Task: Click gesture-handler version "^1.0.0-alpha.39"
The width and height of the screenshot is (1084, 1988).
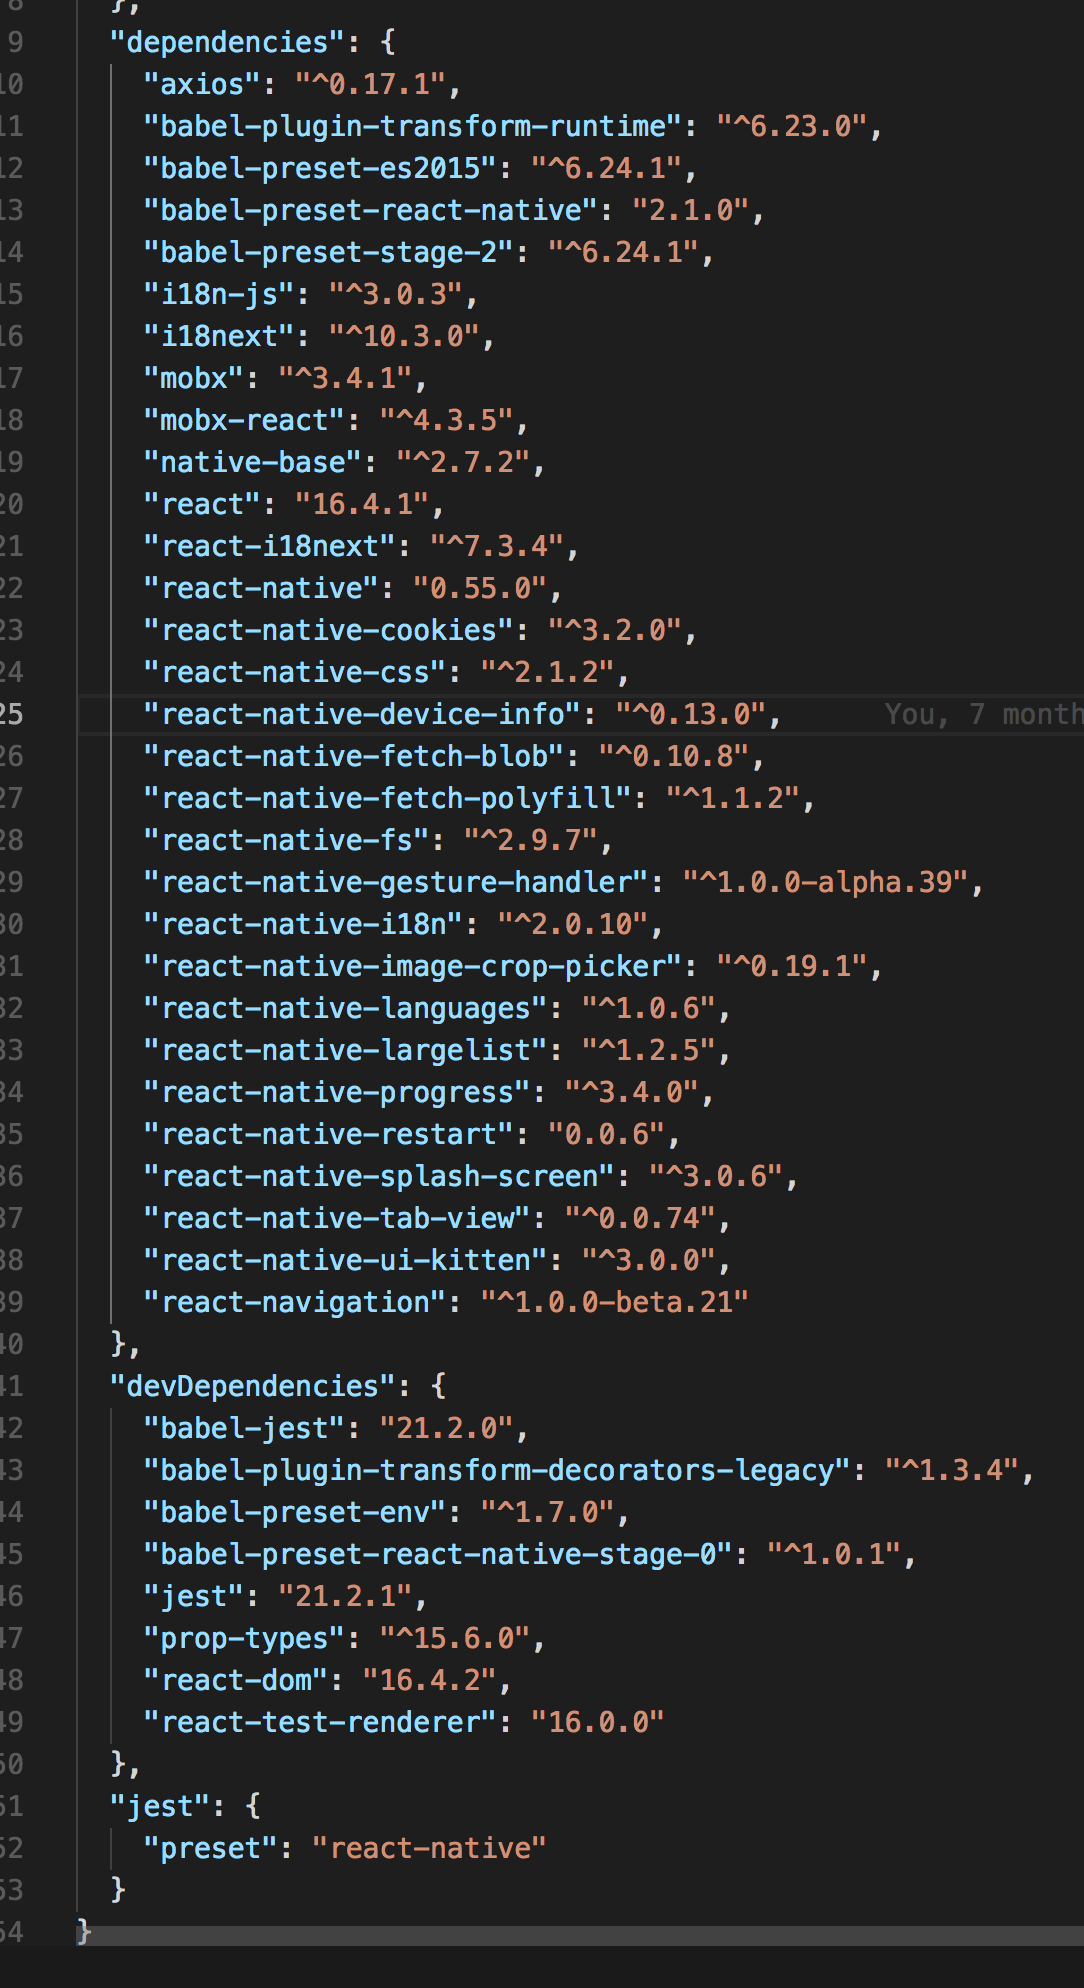Action: click(x=825, y=882)
